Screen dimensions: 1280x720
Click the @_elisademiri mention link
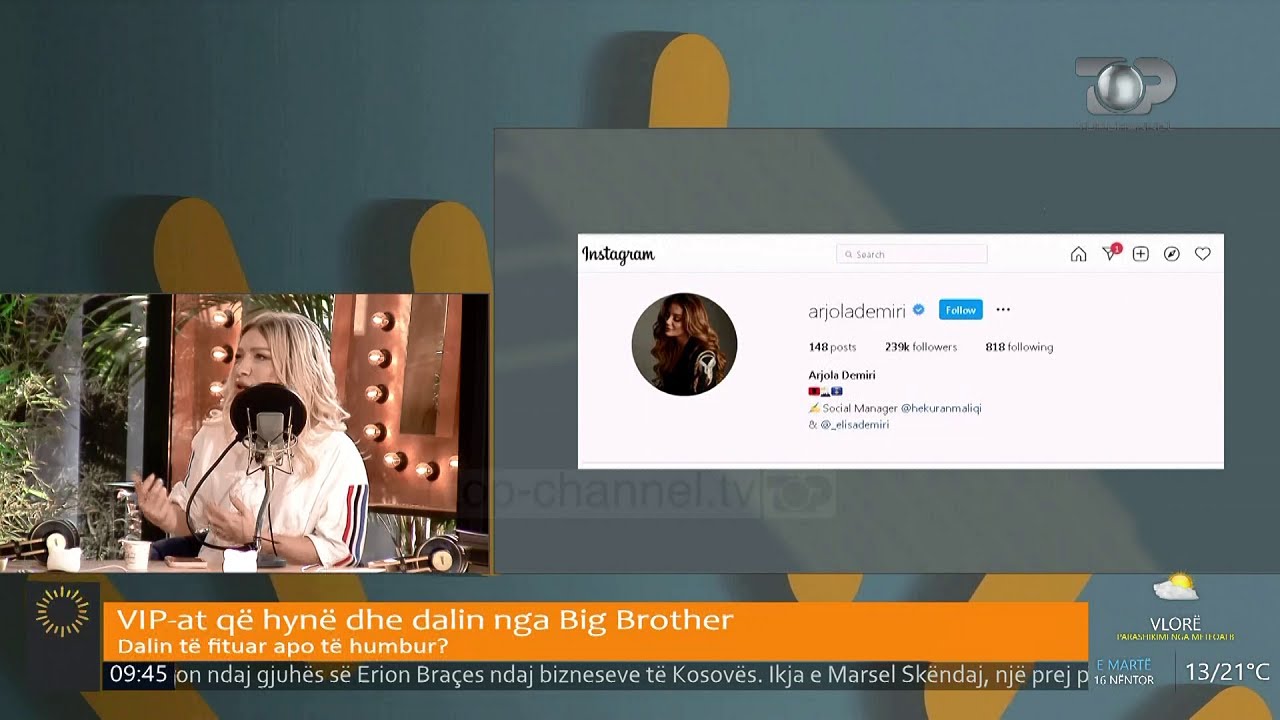855,424
